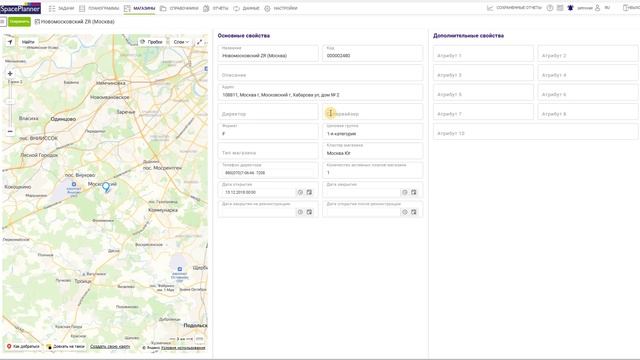Image resolution: width=640 pixels, height=360 pixels.
Task: Expand the map Слои layers dropdown
Action: click(x=181, y=42)
